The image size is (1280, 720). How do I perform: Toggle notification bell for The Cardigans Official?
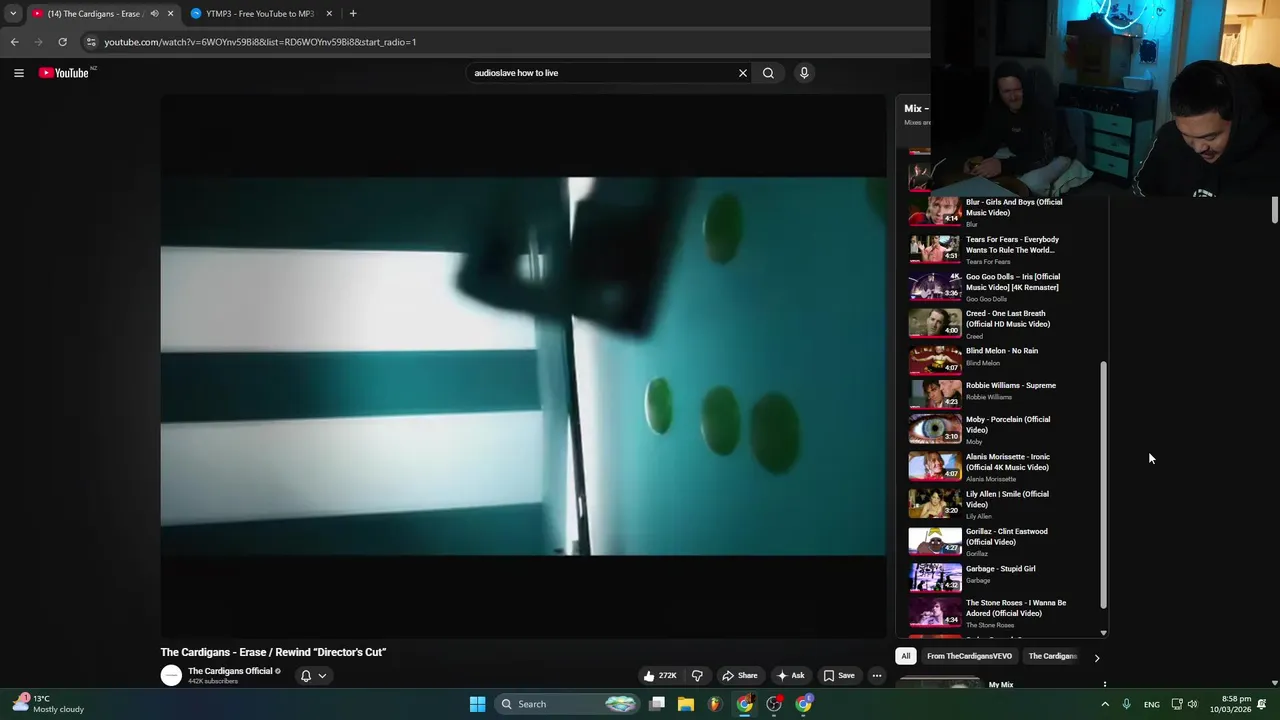[306, 675]
